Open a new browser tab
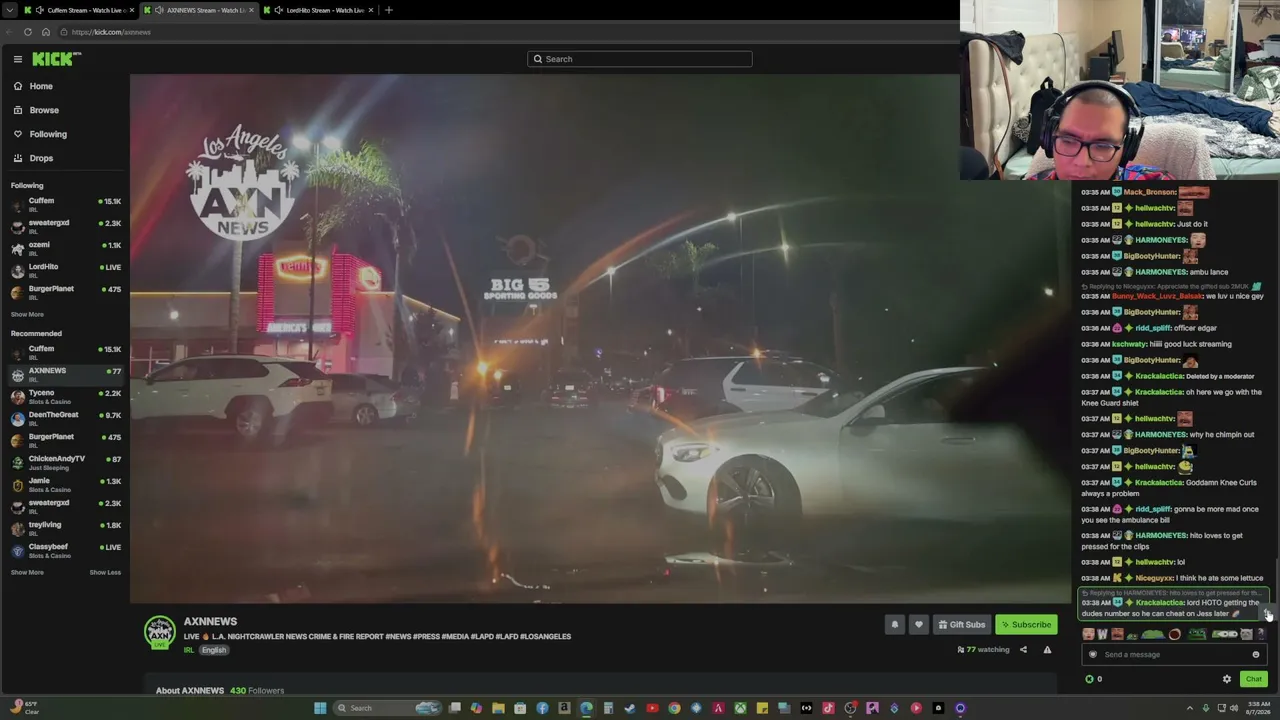 [x=389, y=10]
